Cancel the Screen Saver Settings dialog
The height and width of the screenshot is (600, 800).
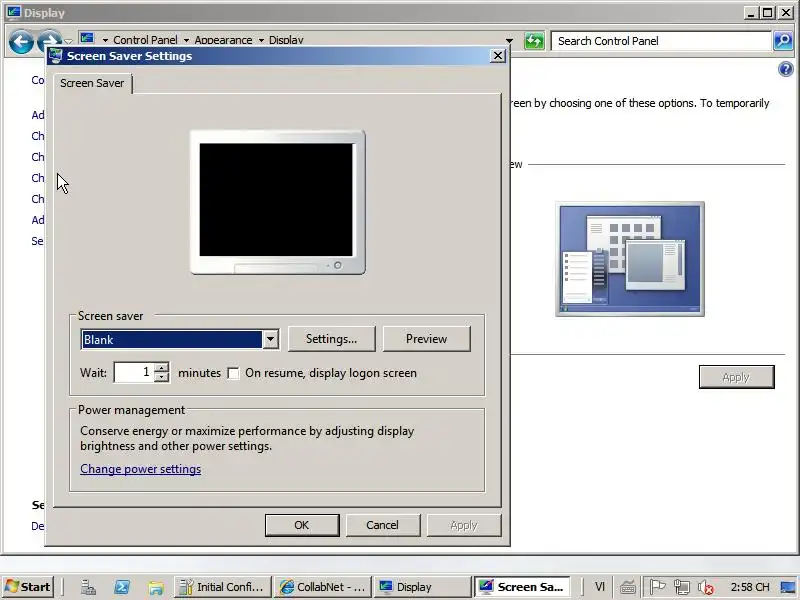click(x=383, y=525)
